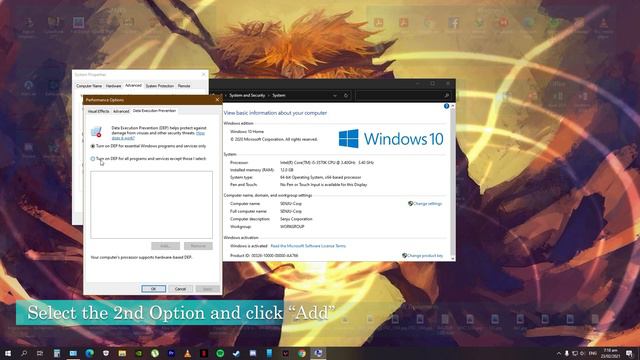This screenshot has height=360, width=640.
Task: Click the DEP shield icon
Action: point(96,132)
